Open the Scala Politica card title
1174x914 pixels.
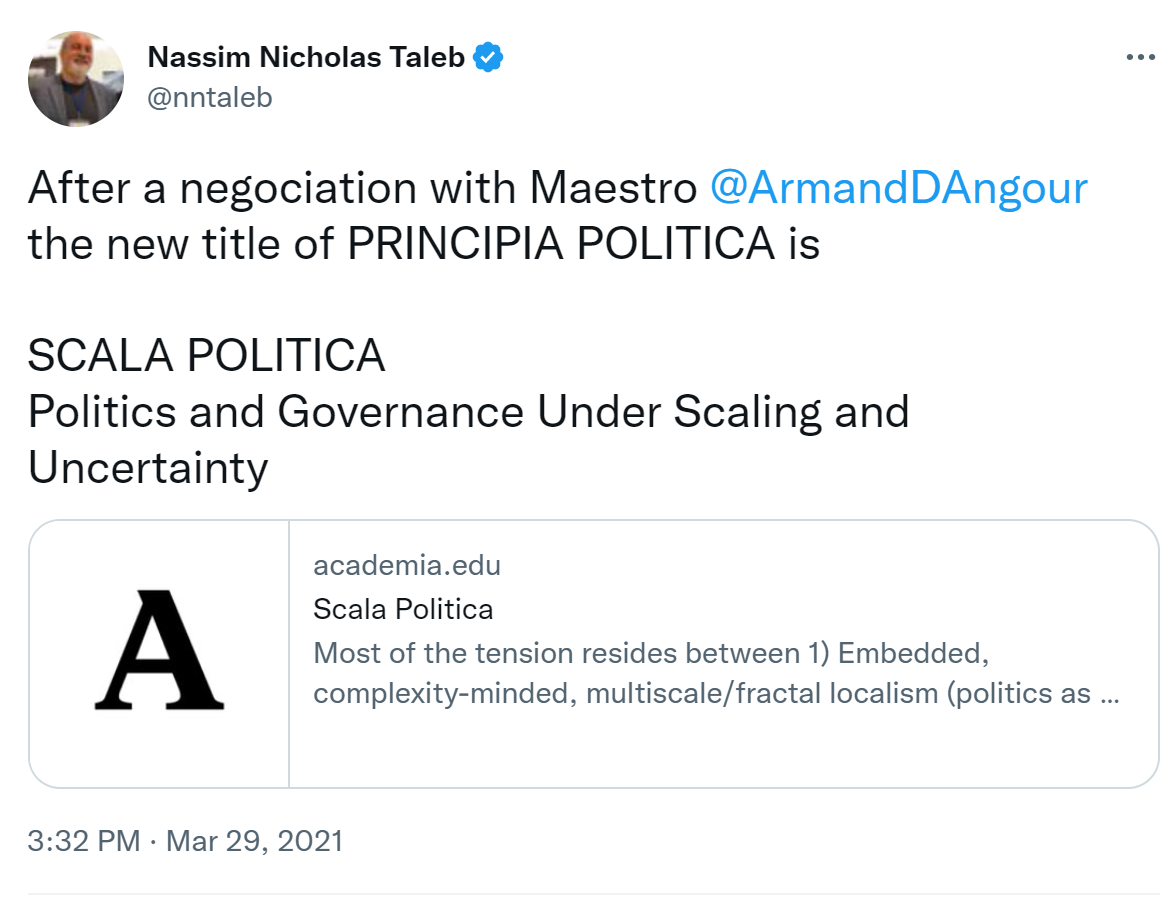point(403,609)
